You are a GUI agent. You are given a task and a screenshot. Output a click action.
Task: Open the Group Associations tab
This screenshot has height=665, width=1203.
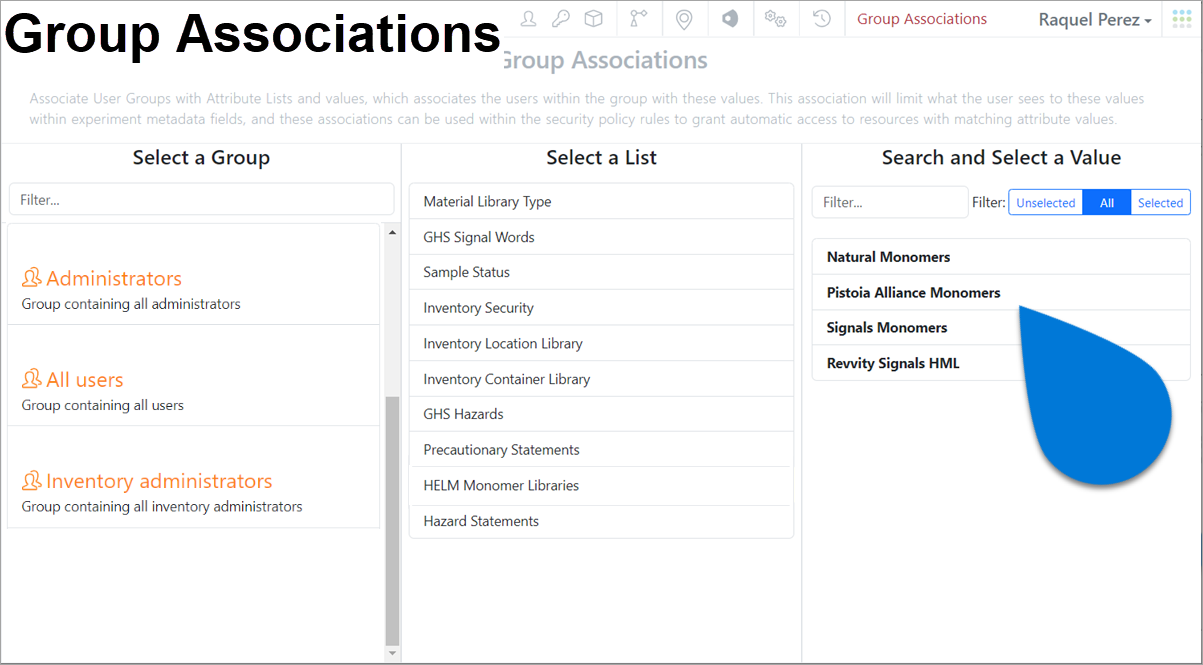[x=922, y=19]
